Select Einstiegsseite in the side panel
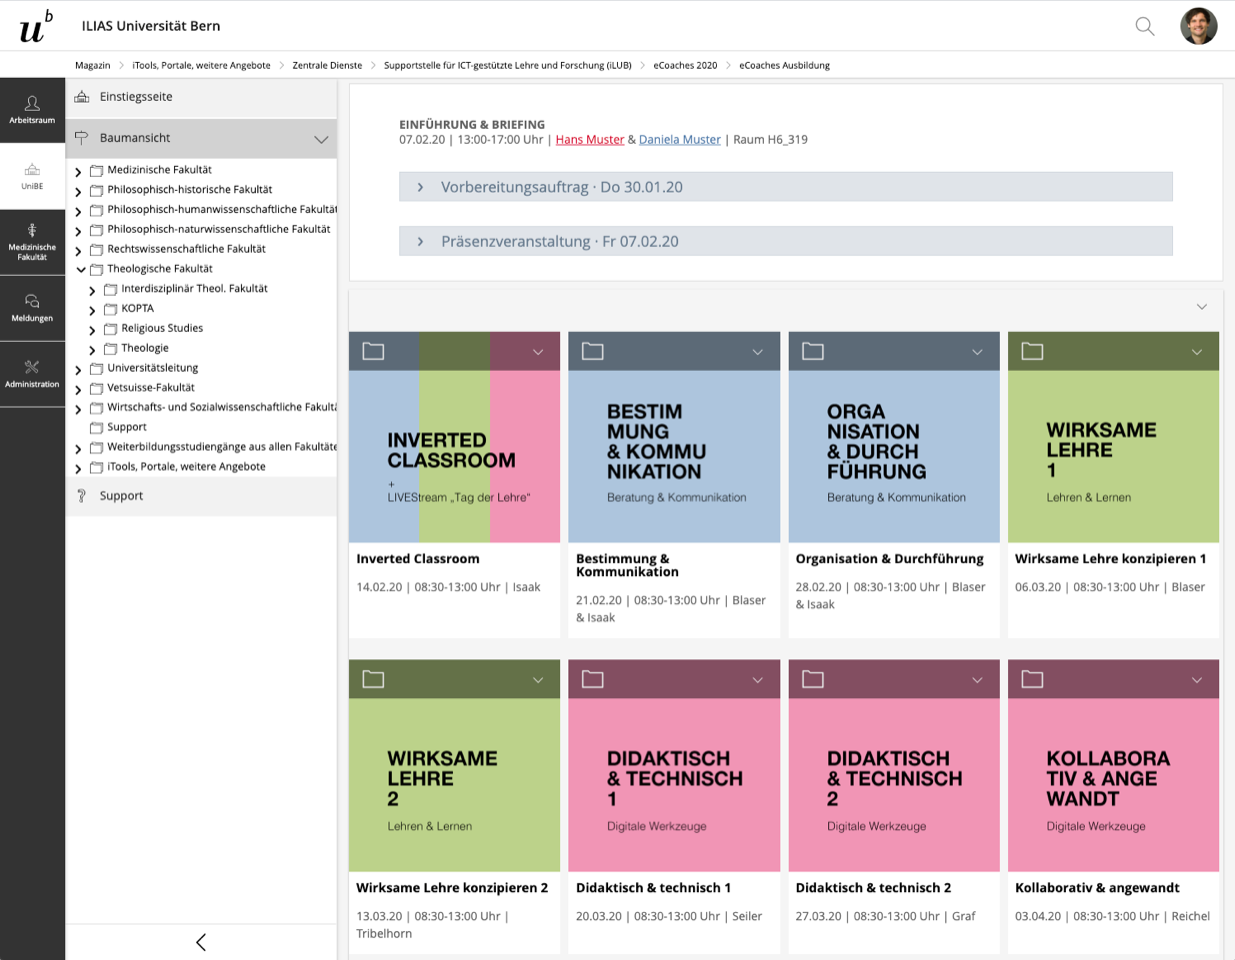This screenshot has width=1235, height=960. click(x=136, y=97)
